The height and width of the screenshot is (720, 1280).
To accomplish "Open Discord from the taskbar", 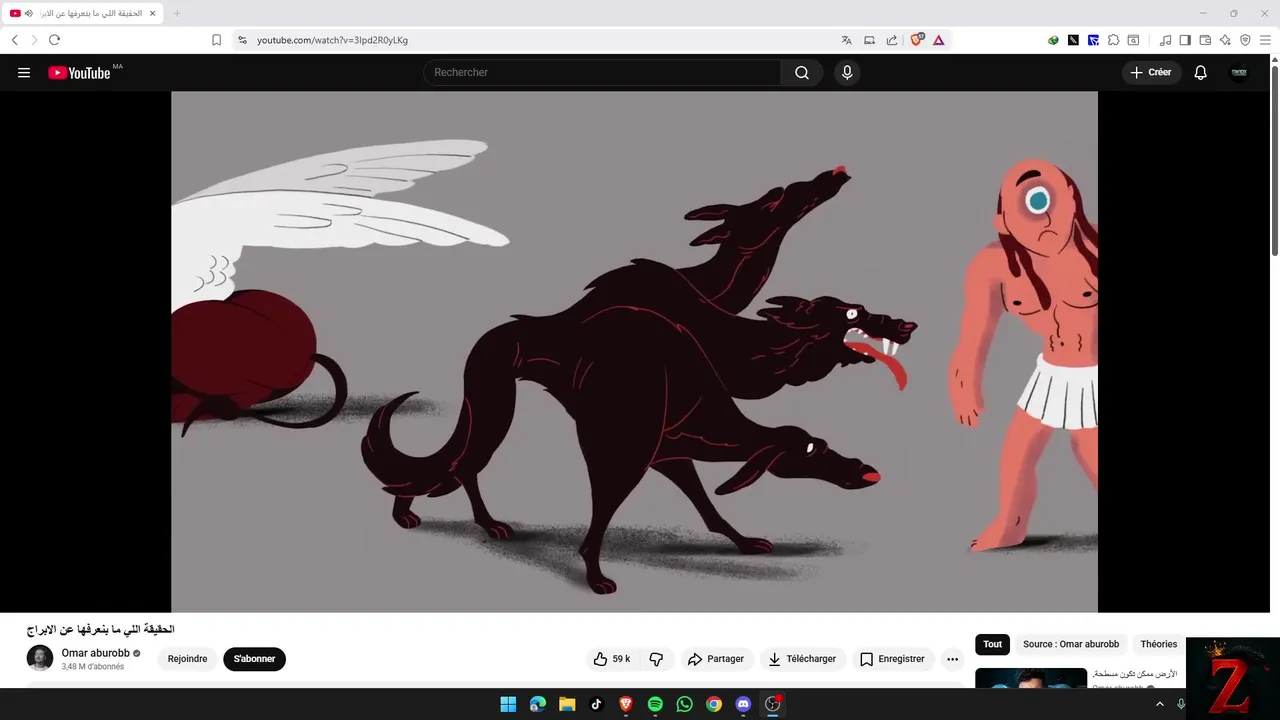I will [x=743, y=704].
